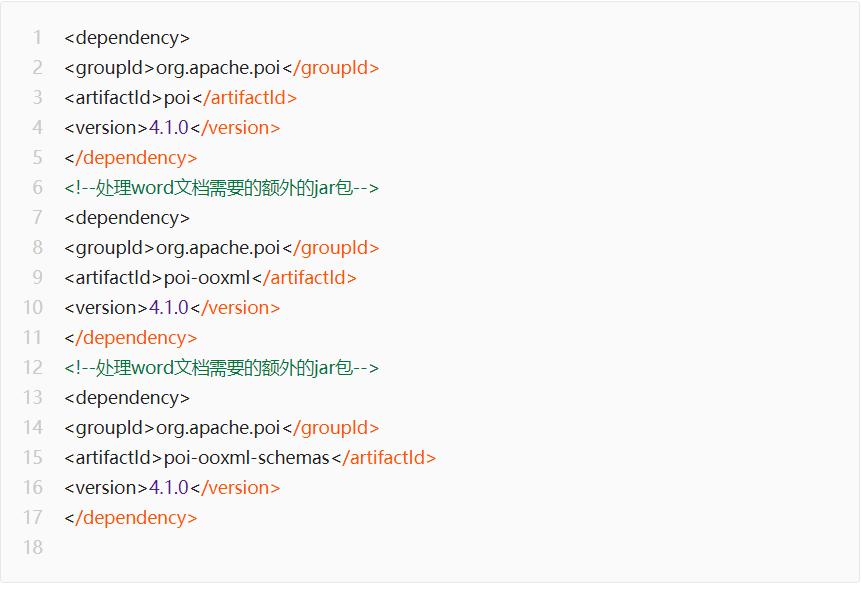The height and width of the screenshot is (602, 862).
Task: Click the poi-ooxml-schemas artifactId text
Action: (x=246, y=458)
